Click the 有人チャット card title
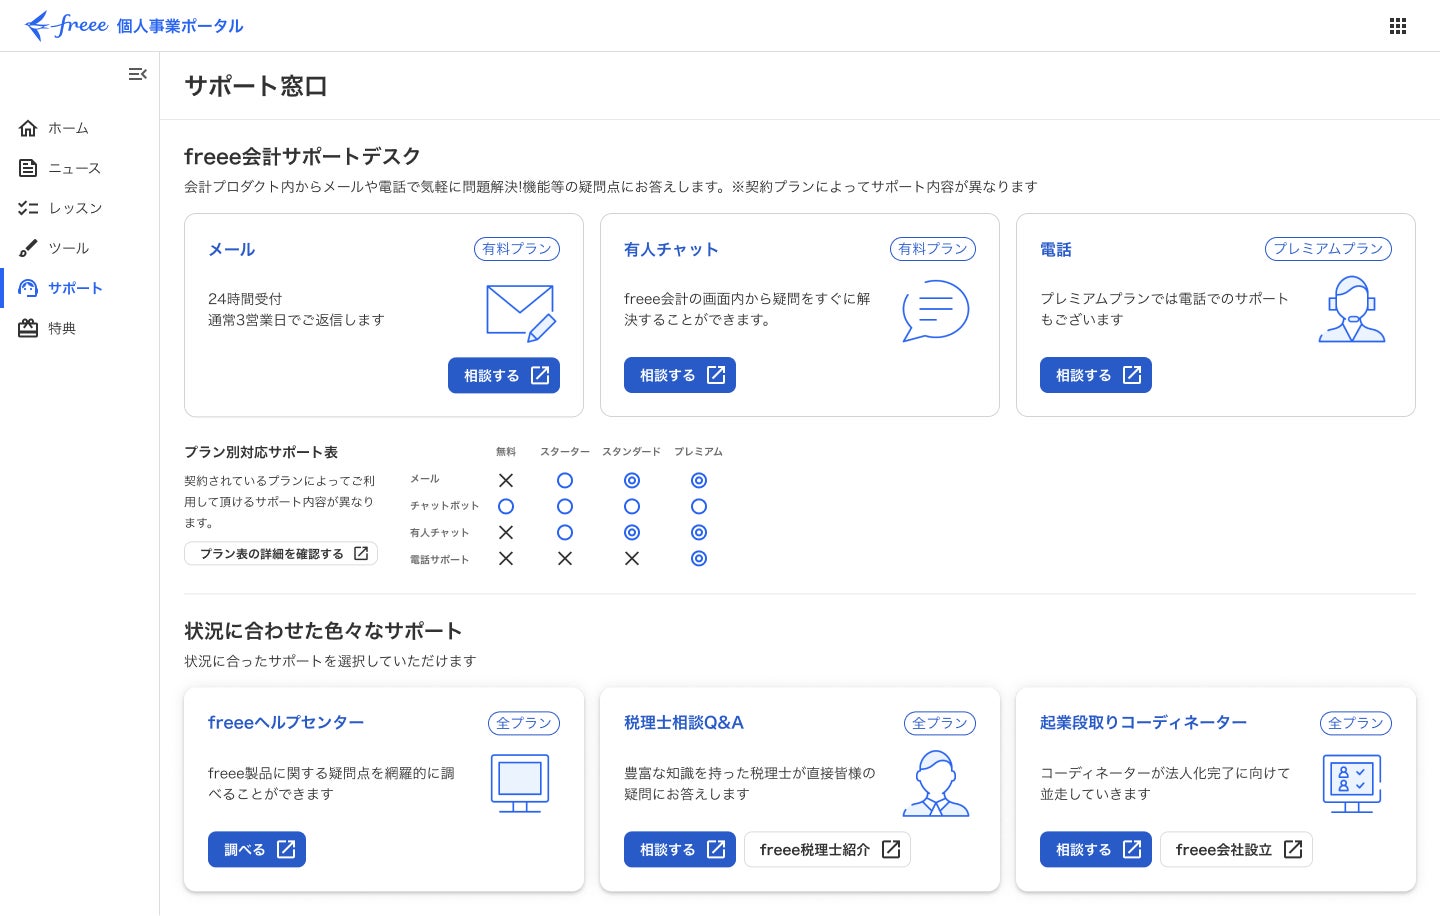Image resolution: width=1440 pixels, height=916 pixels. tap(671, 249)
